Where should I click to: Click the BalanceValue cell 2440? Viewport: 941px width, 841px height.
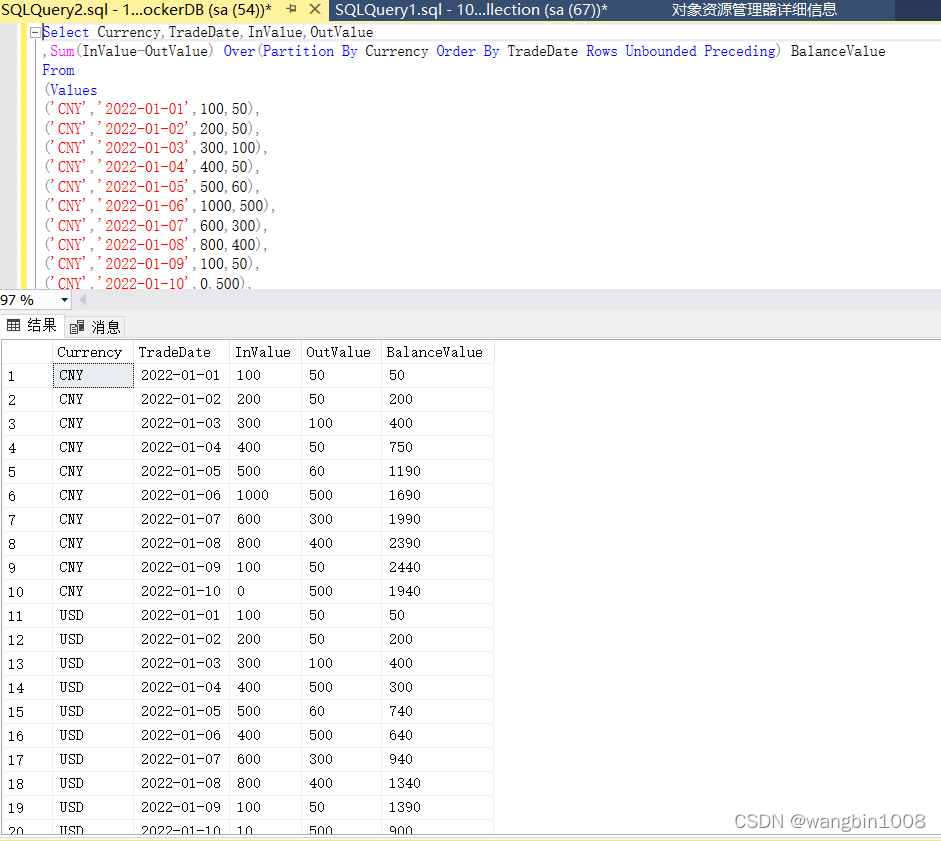[437, 567]
